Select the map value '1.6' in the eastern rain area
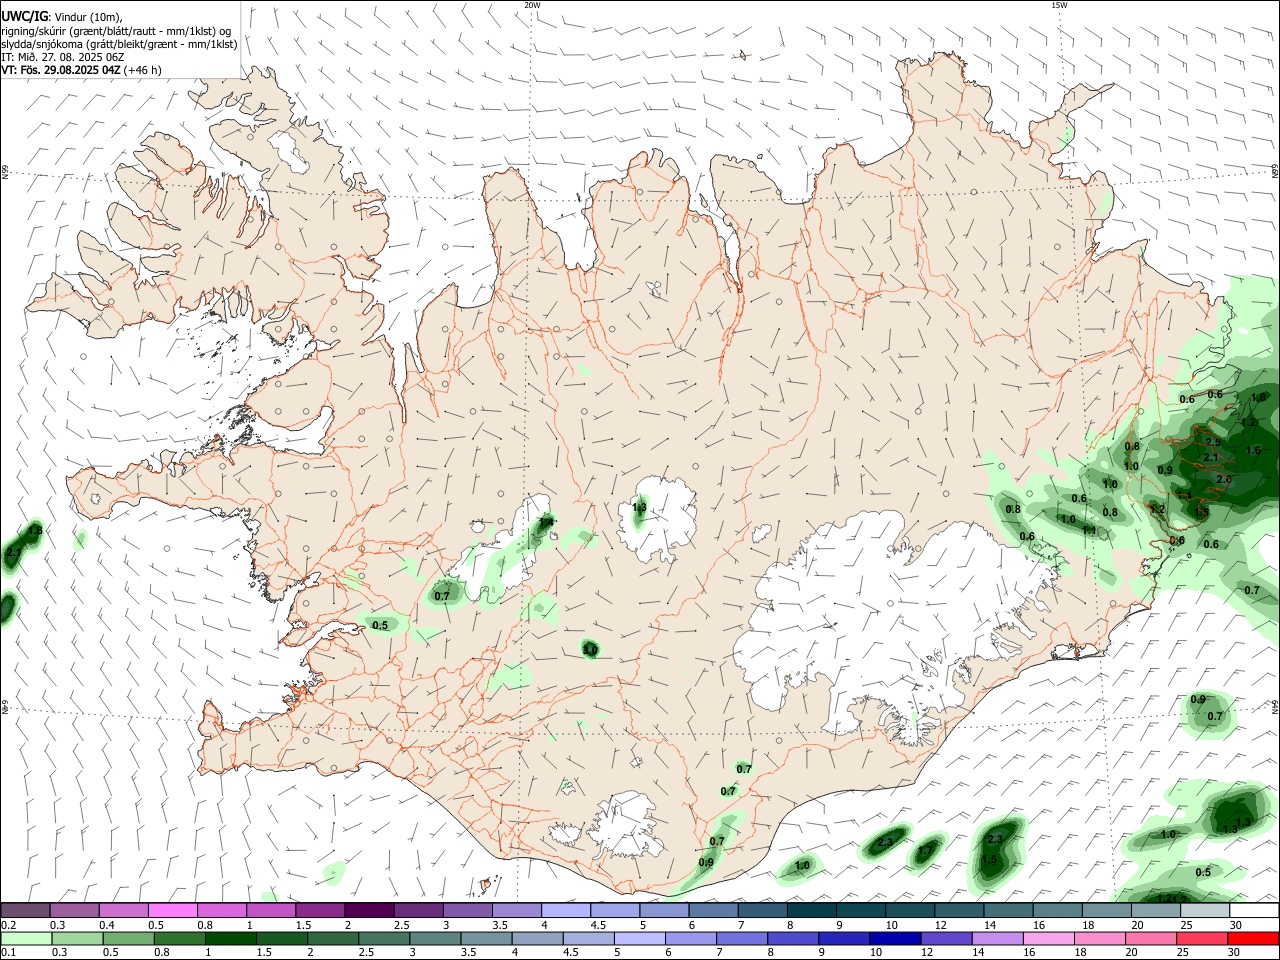 [1253, 450]
